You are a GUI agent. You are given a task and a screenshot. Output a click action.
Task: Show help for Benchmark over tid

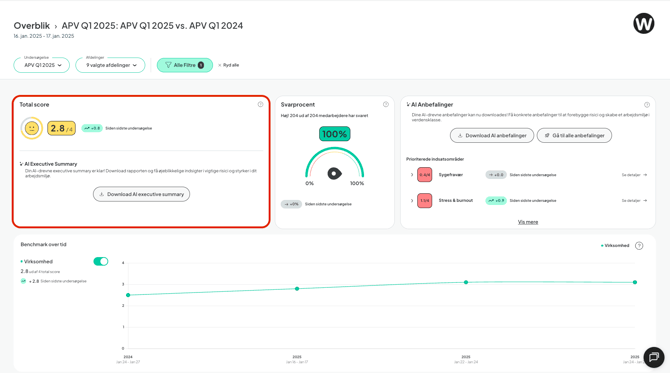click(639, 246)
